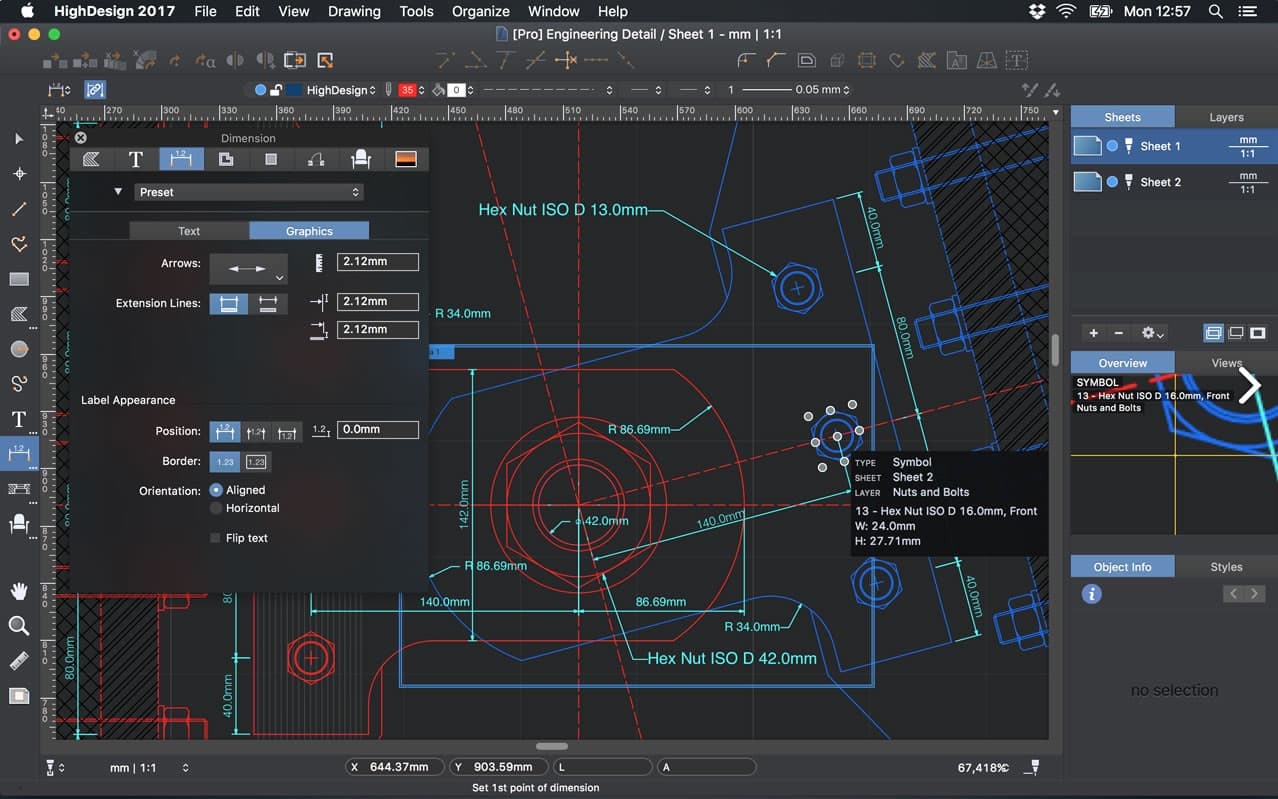Select Sheet 2 in sheets list
The image size is (1278, 799).
pyautogui.click(x=1174, y=182)
